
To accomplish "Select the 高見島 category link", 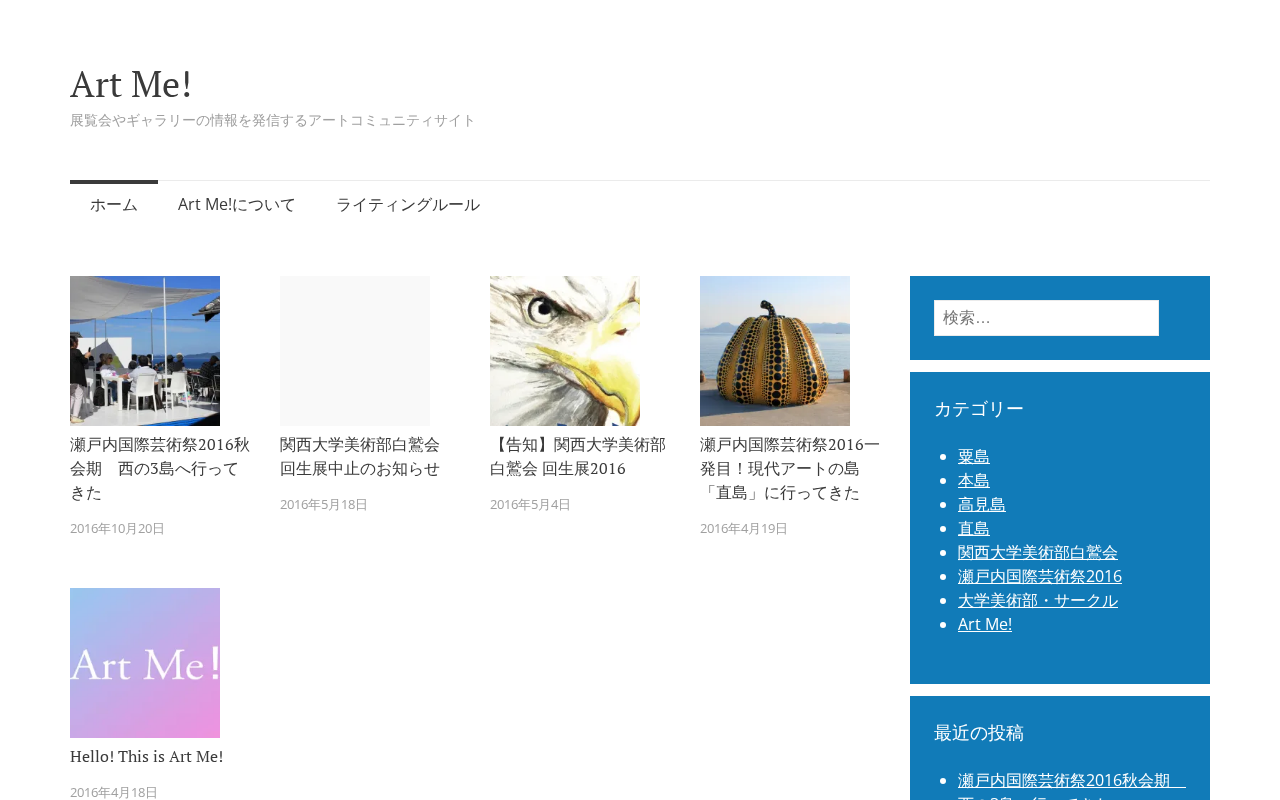I will click(x=982, y=504).
